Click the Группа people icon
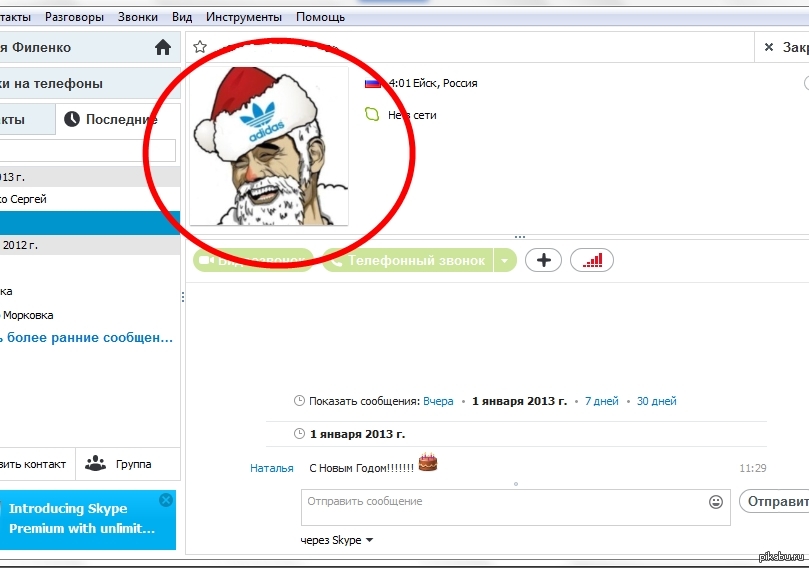The width and height of the screenshot is (809, 568). 95,463
